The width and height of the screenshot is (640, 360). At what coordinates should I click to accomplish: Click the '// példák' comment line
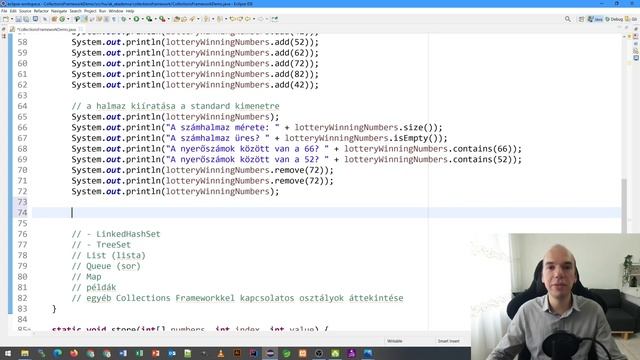coord(94,287)
